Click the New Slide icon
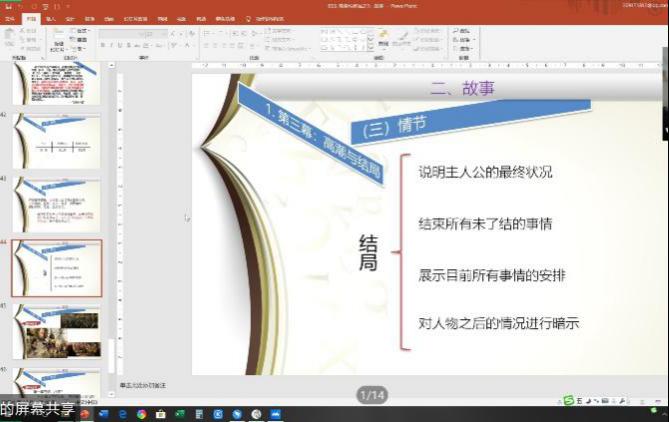 click(58, 38)
